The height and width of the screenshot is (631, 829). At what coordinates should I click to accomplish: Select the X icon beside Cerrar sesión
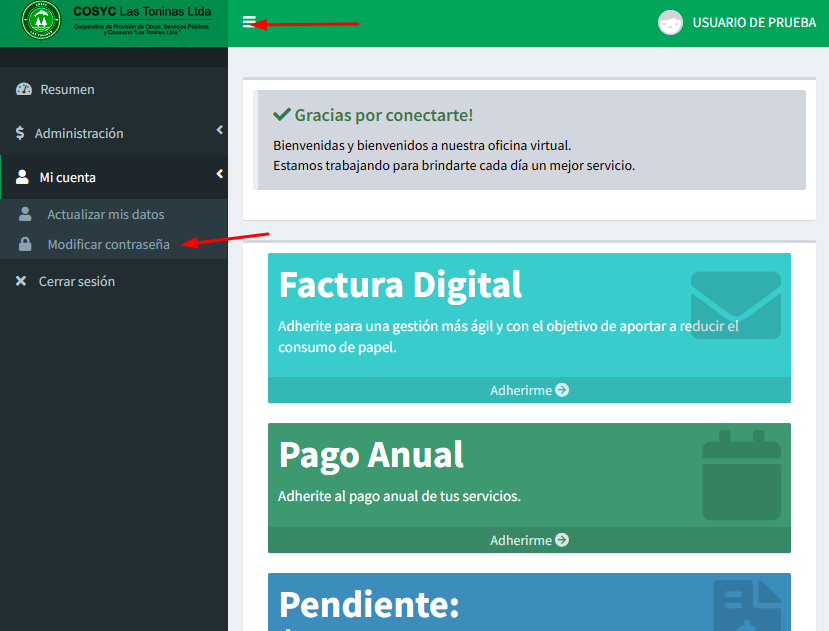coord(21,281)
